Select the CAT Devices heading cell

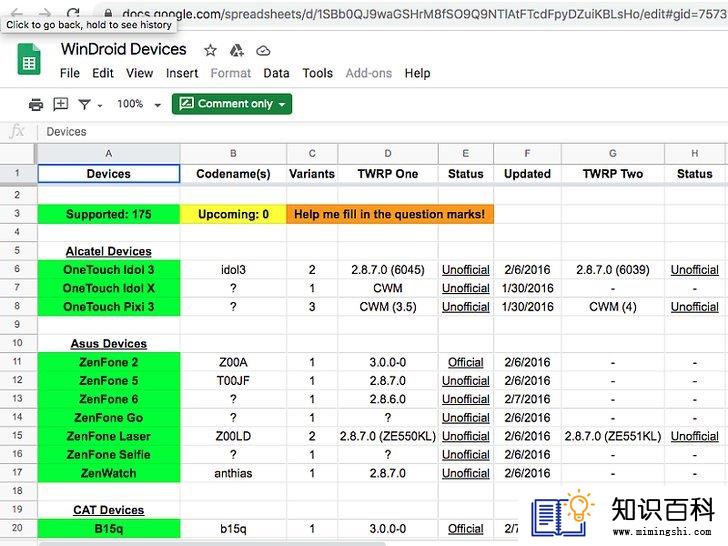point(109,510)
